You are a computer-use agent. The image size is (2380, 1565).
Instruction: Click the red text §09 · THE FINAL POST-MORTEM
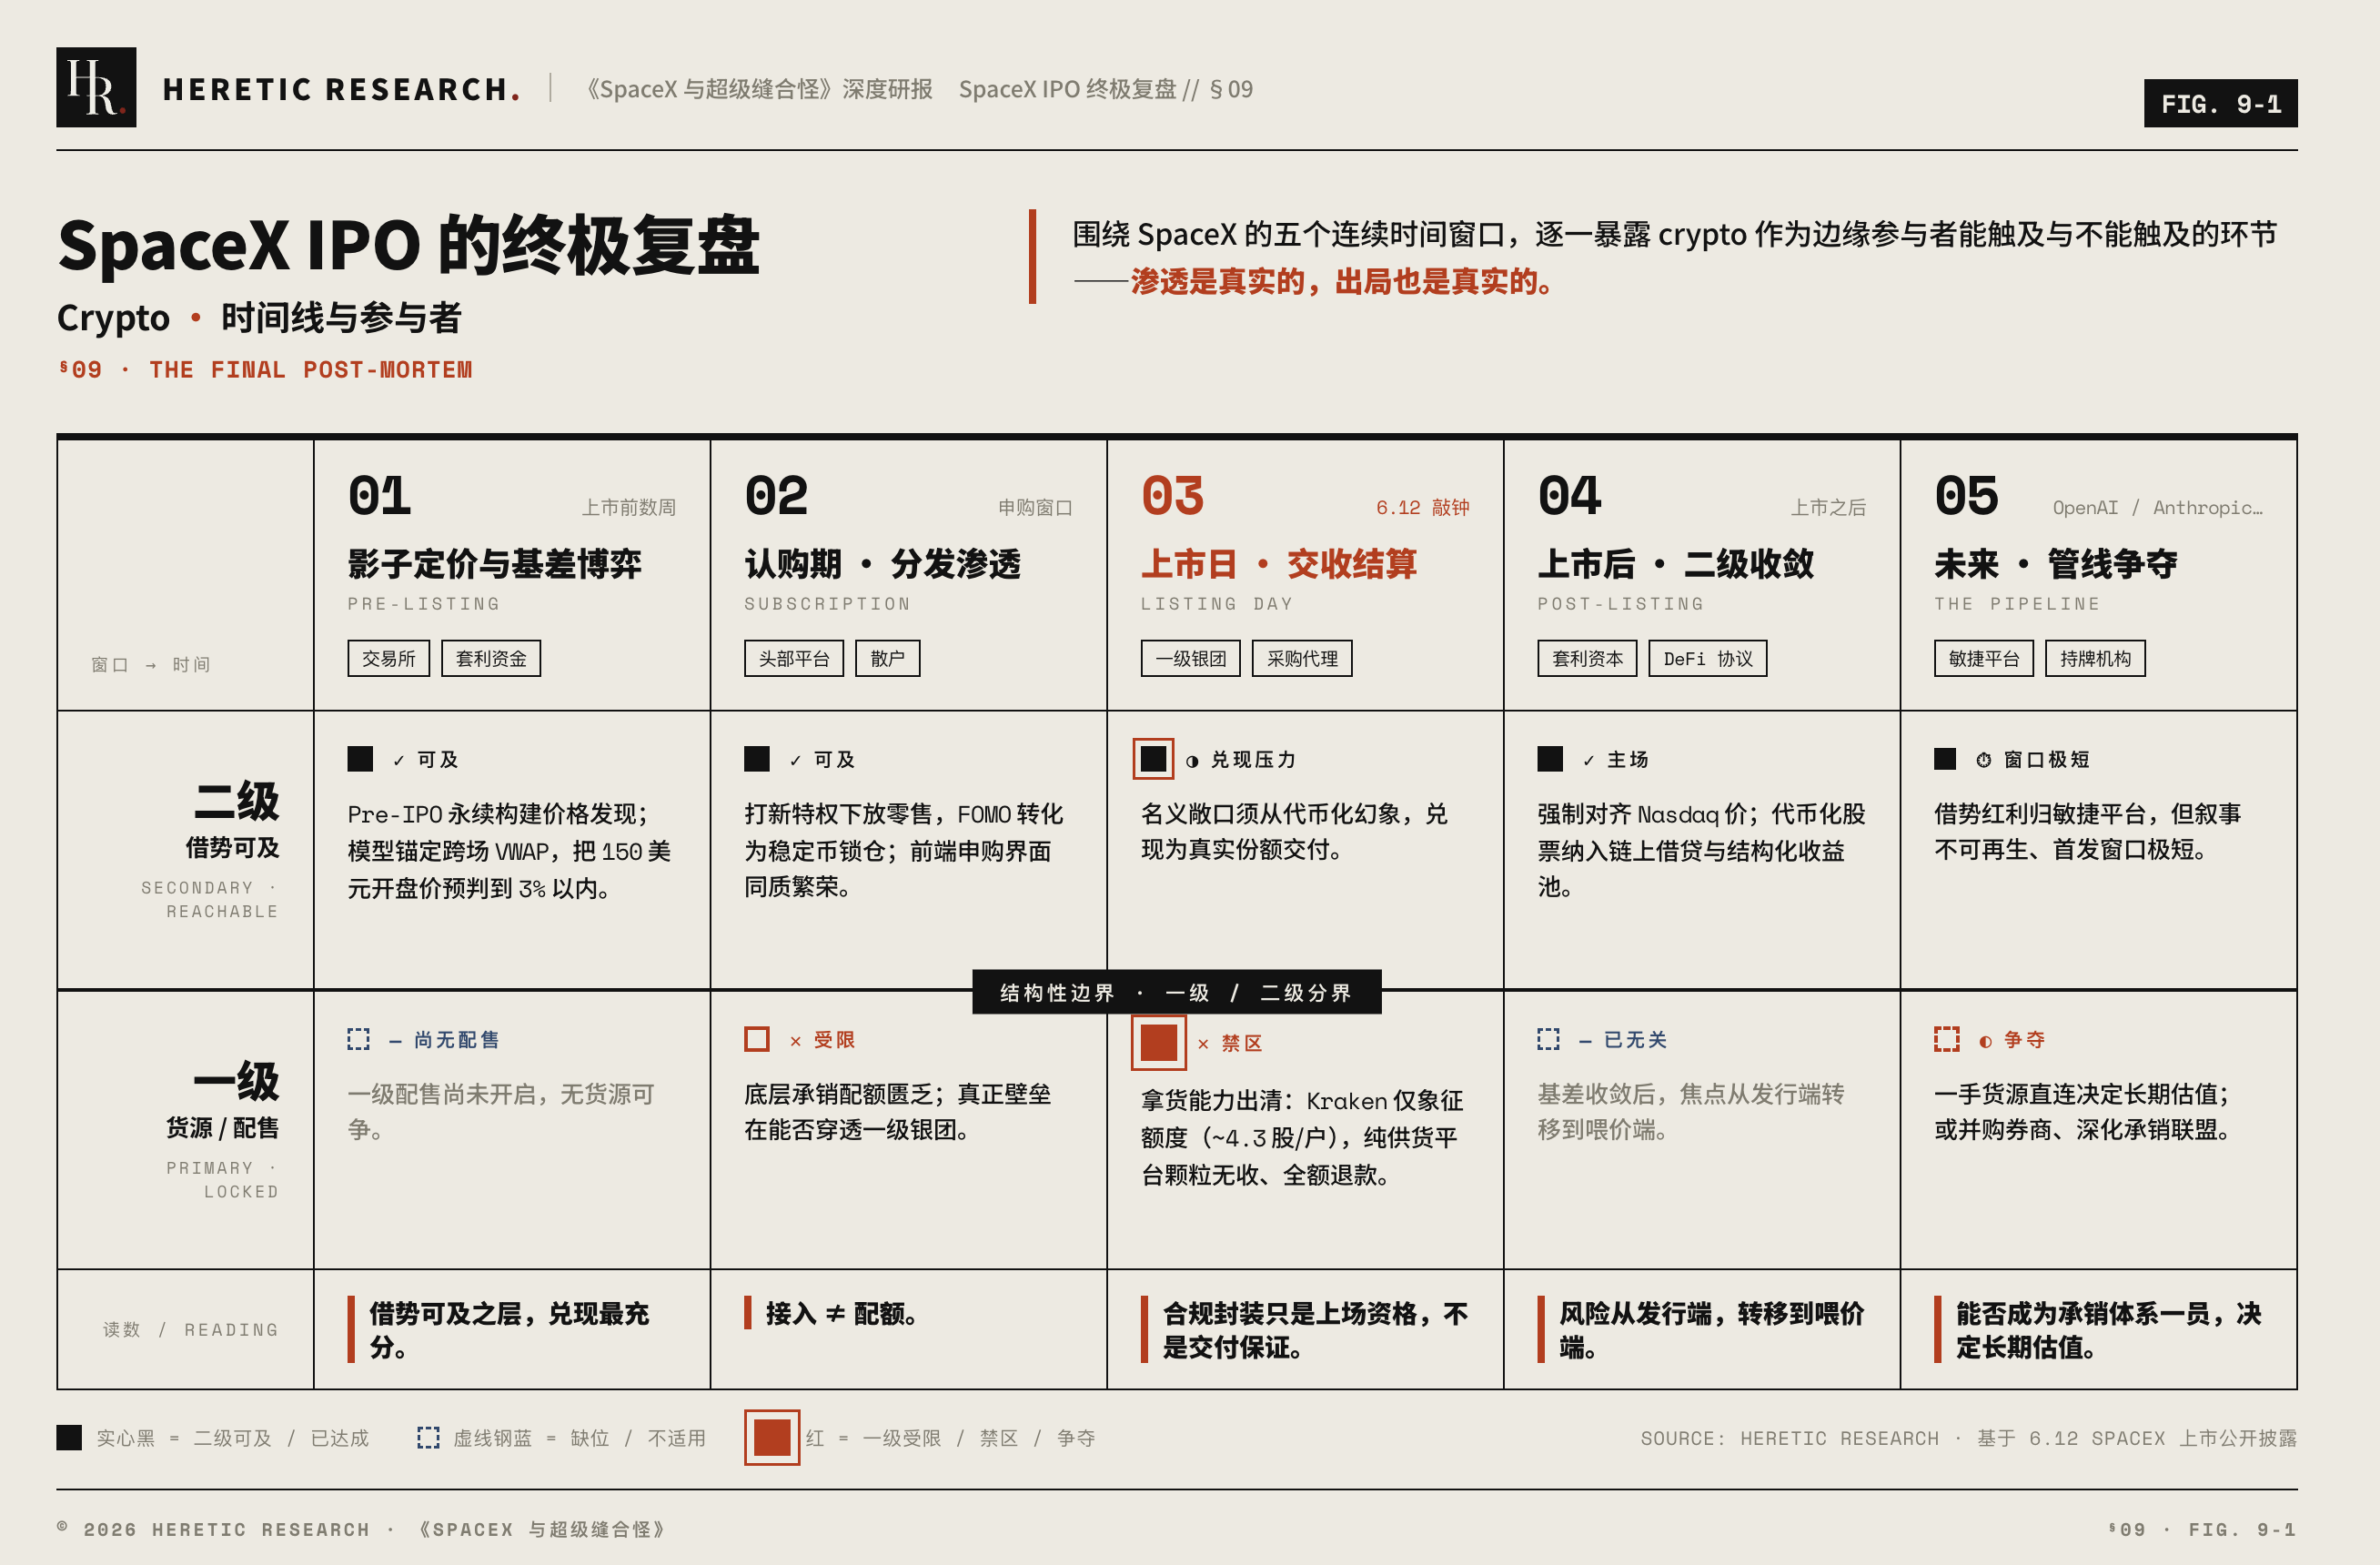coord(264,370)
